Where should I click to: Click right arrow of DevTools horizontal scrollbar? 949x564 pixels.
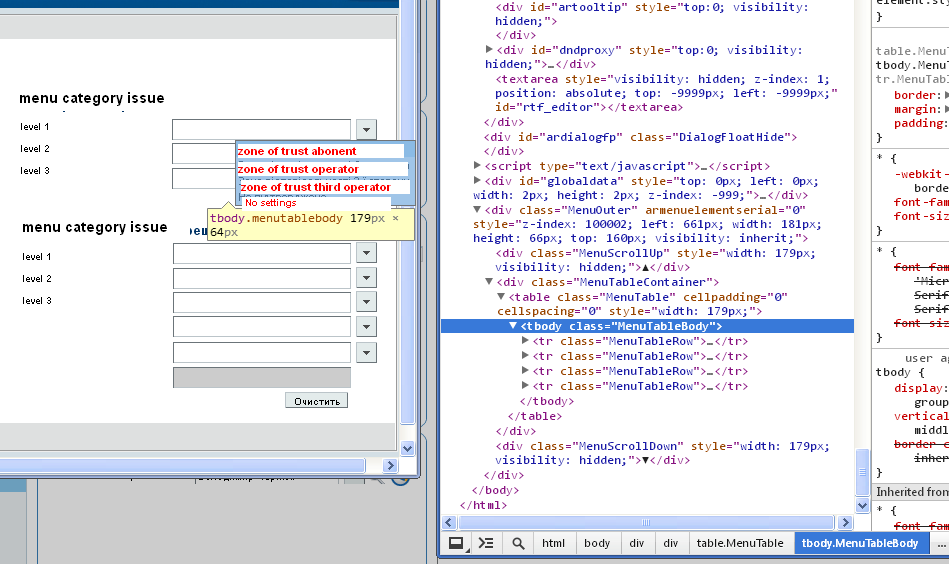click(x=846, y=522)
